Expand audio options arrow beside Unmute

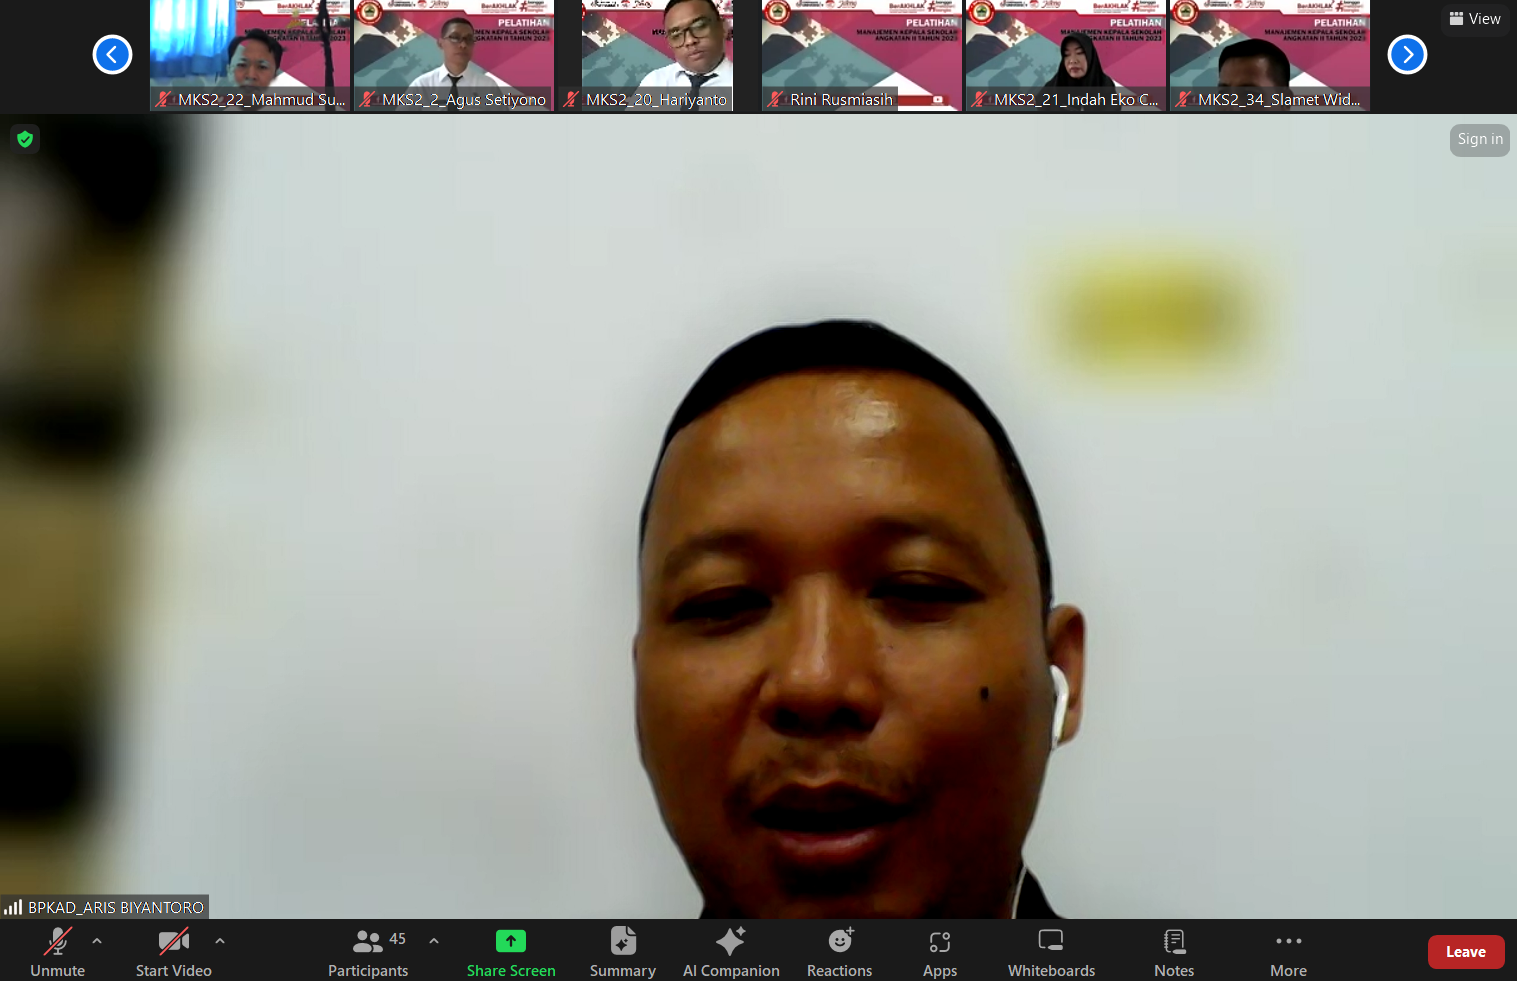[97, 941]
